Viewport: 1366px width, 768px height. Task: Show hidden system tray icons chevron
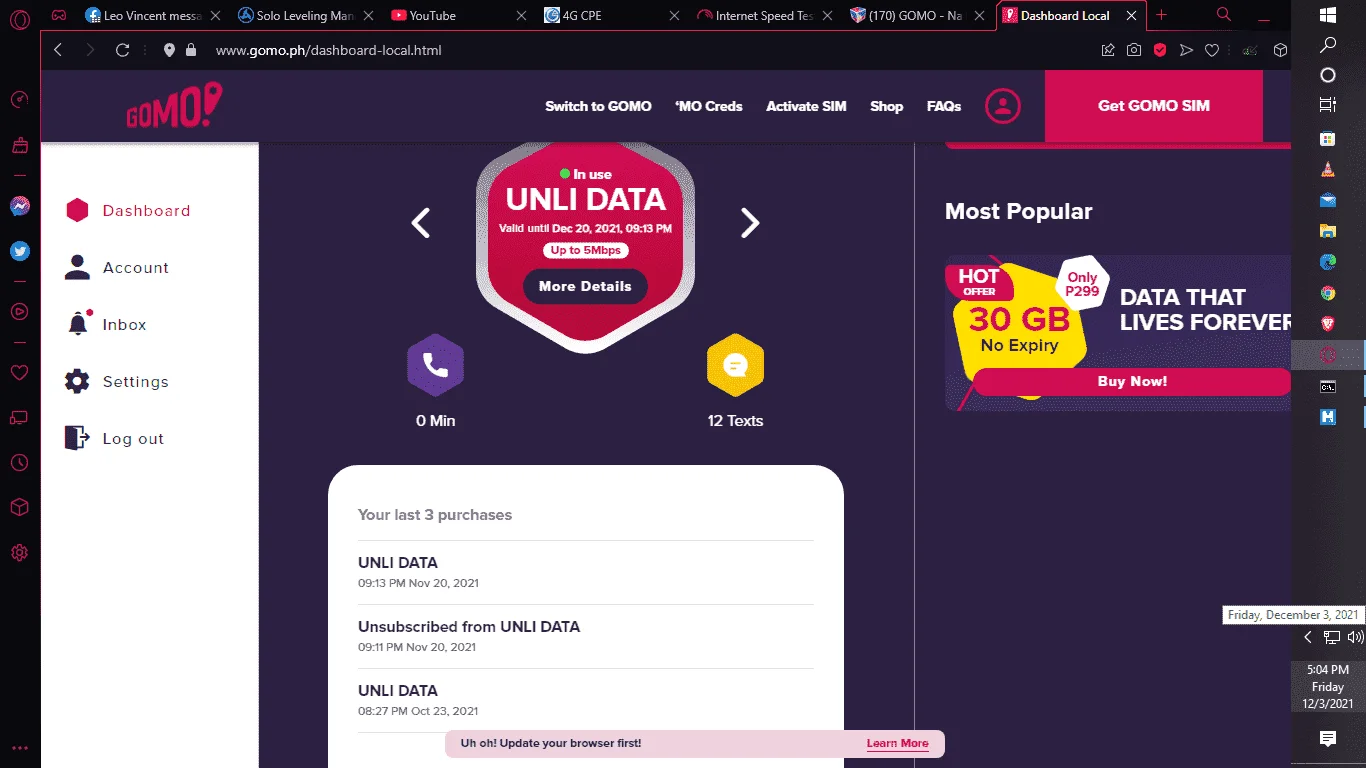pos(1307,637)
